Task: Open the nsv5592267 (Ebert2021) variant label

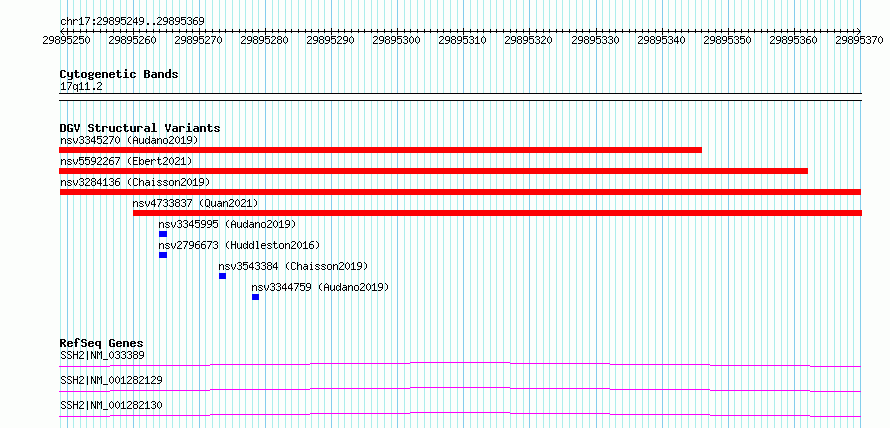Action: 126,161
